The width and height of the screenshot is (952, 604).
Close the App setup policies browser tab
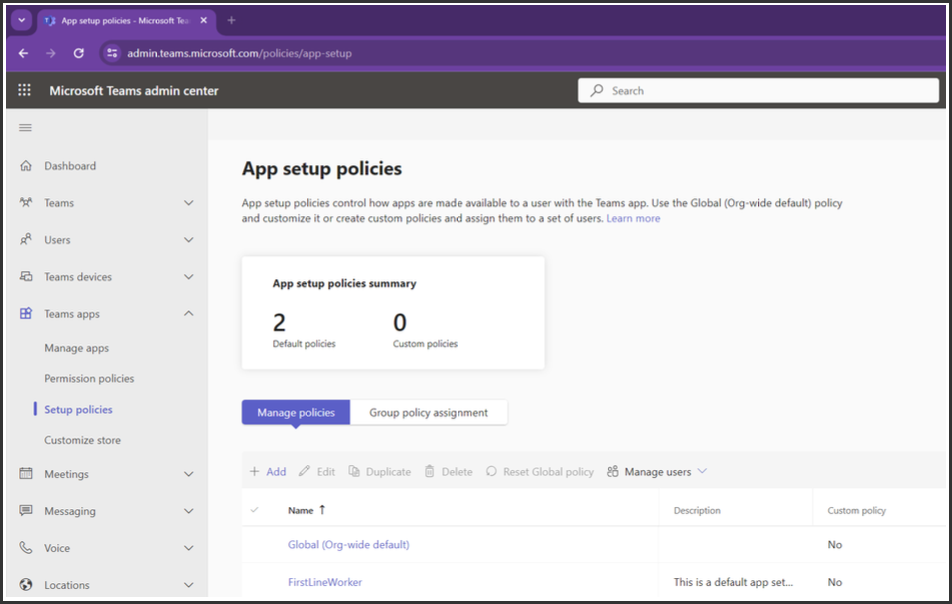203,20
